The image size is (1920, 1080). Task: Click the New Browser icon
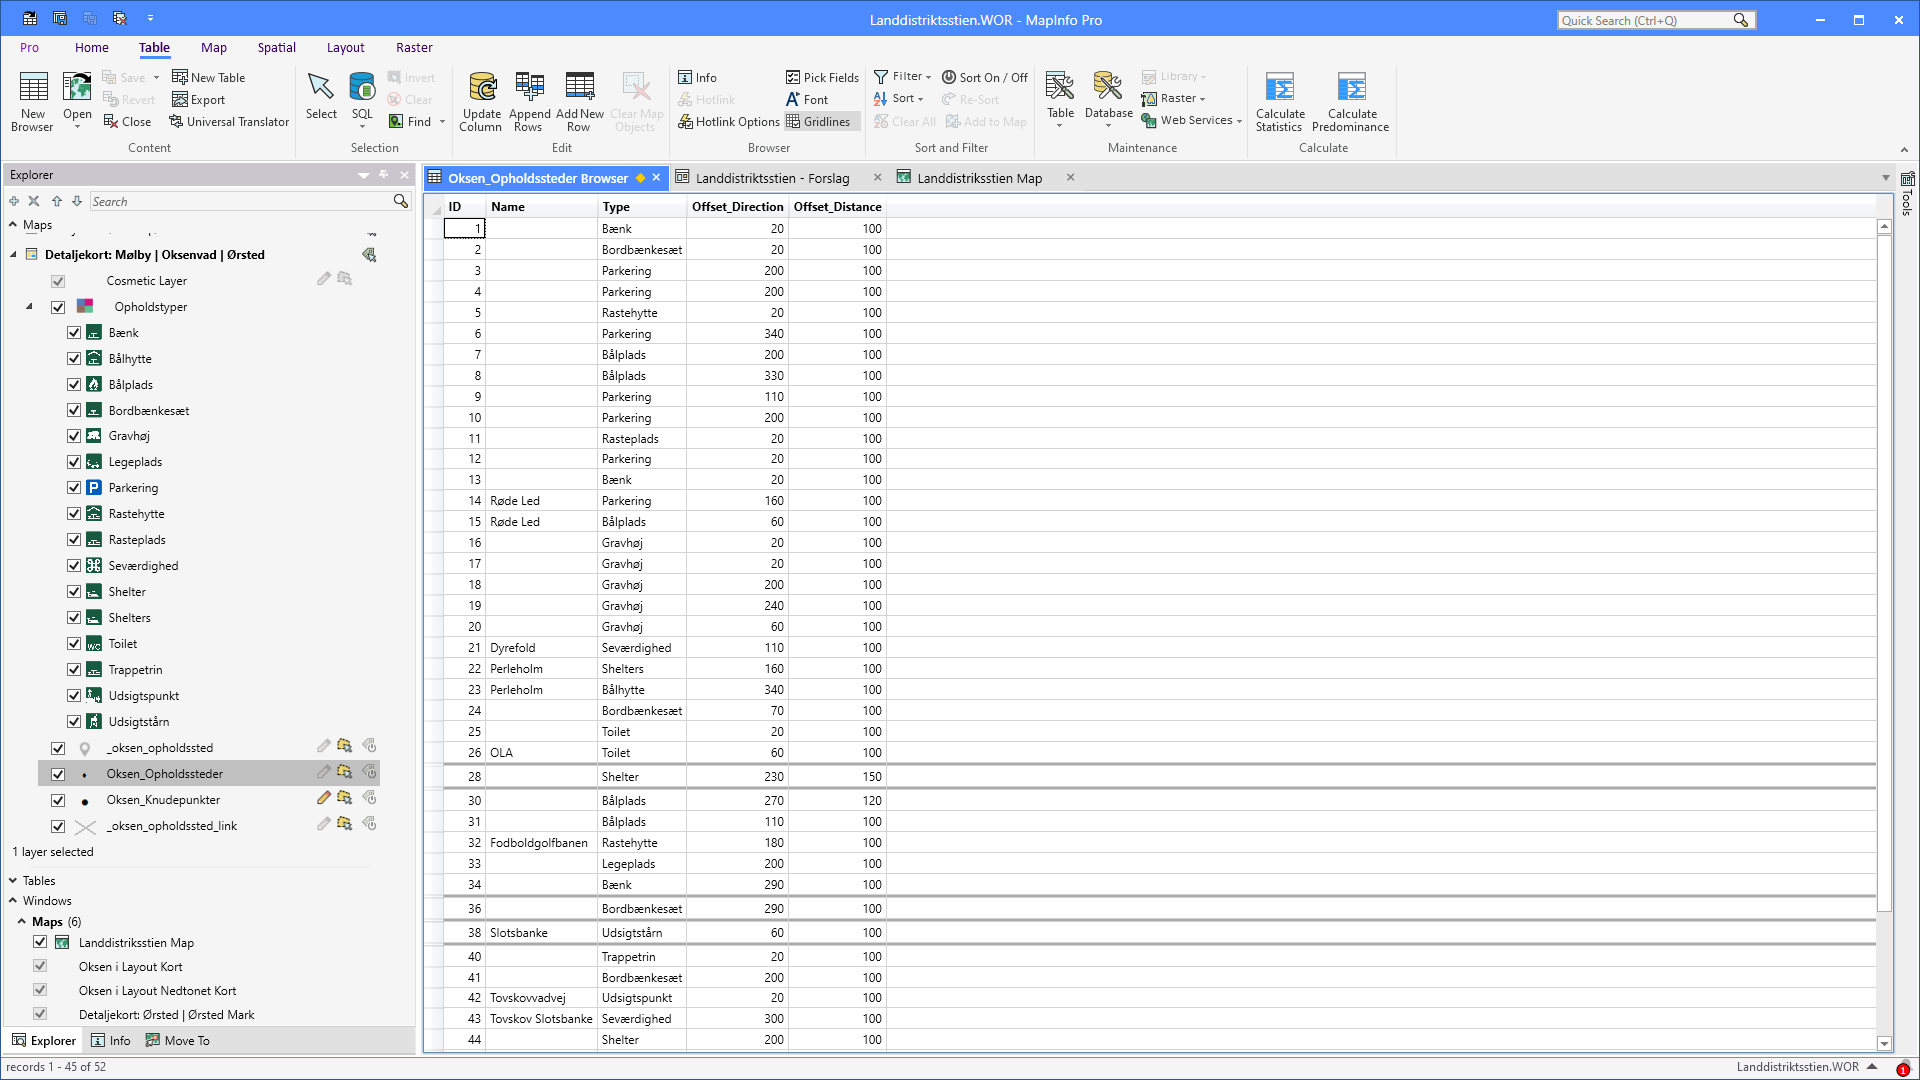(x=33, y=88)
